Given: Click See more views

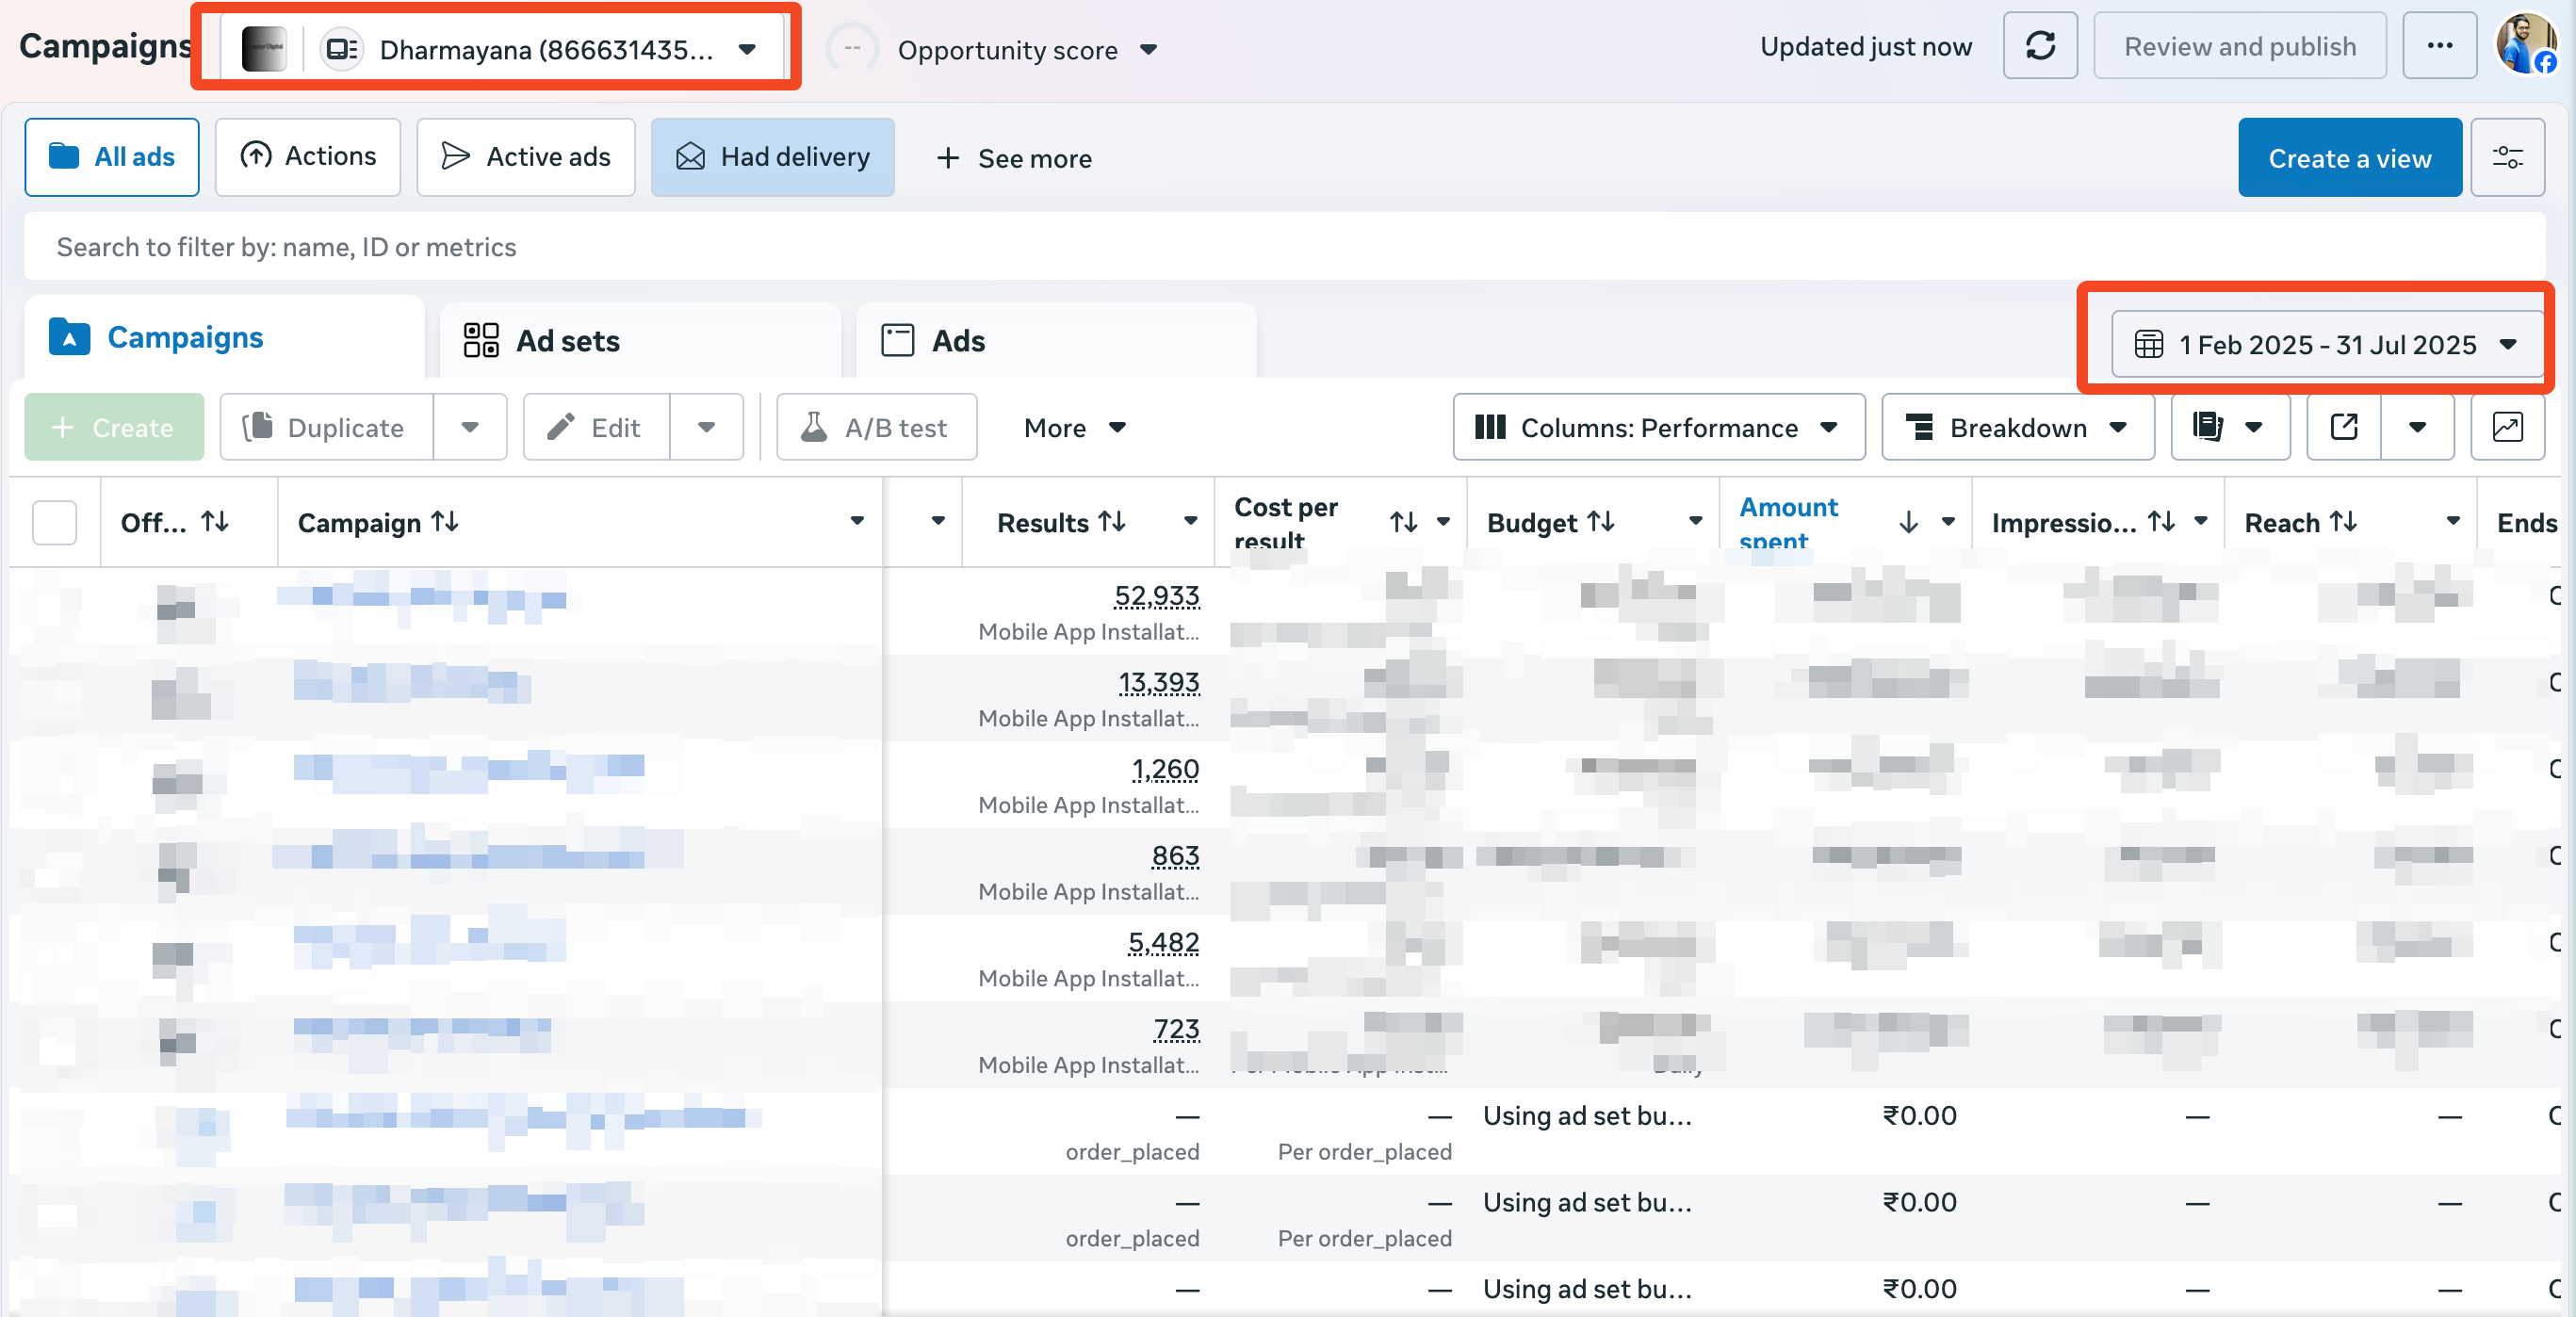Looking at the screenshot, I should (x=1014, y=158).
